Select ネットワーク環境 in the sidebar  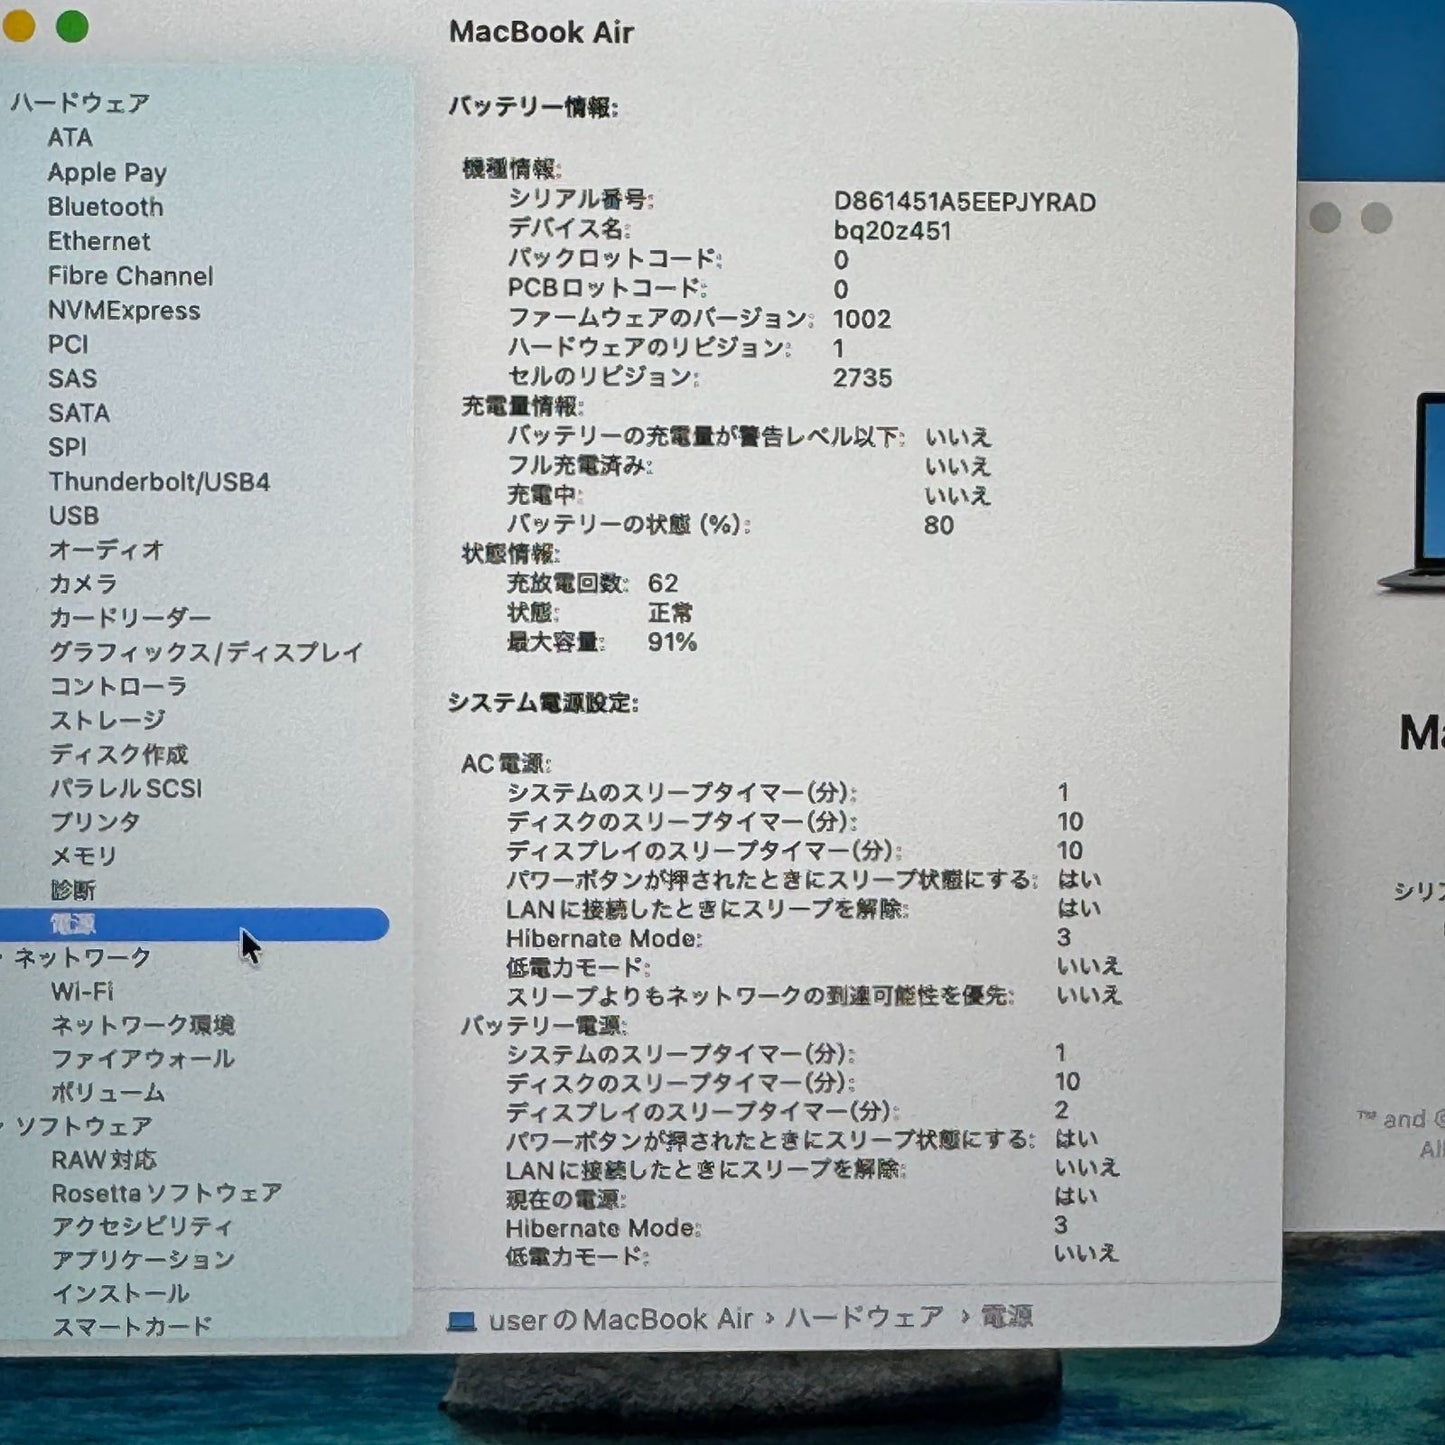coord(143,1025)
